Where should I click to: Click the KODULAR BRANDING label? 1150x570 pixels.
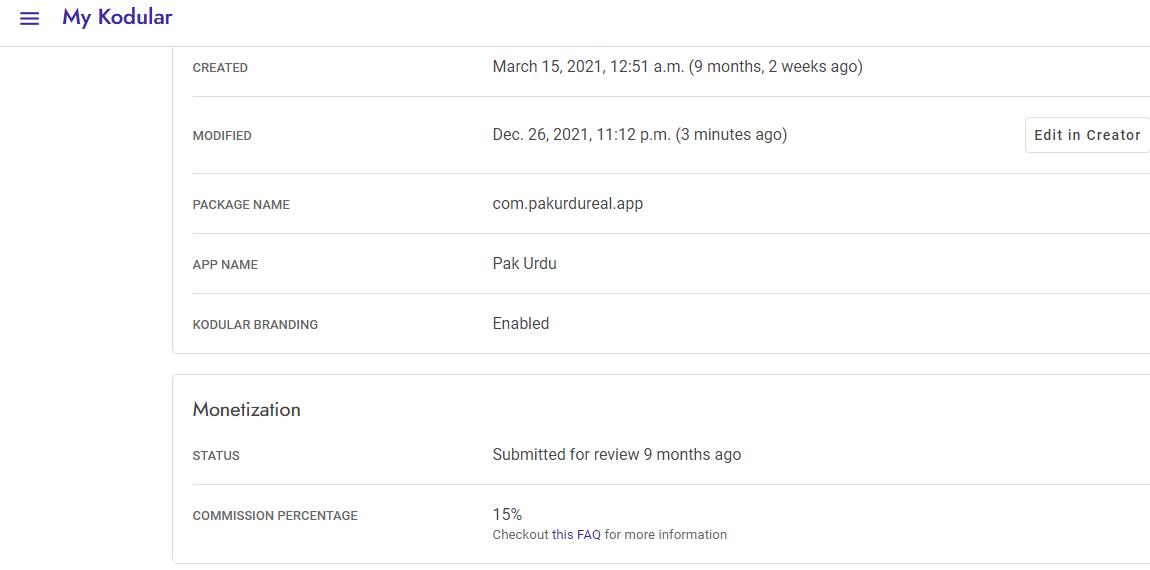[x=255, y=325]
